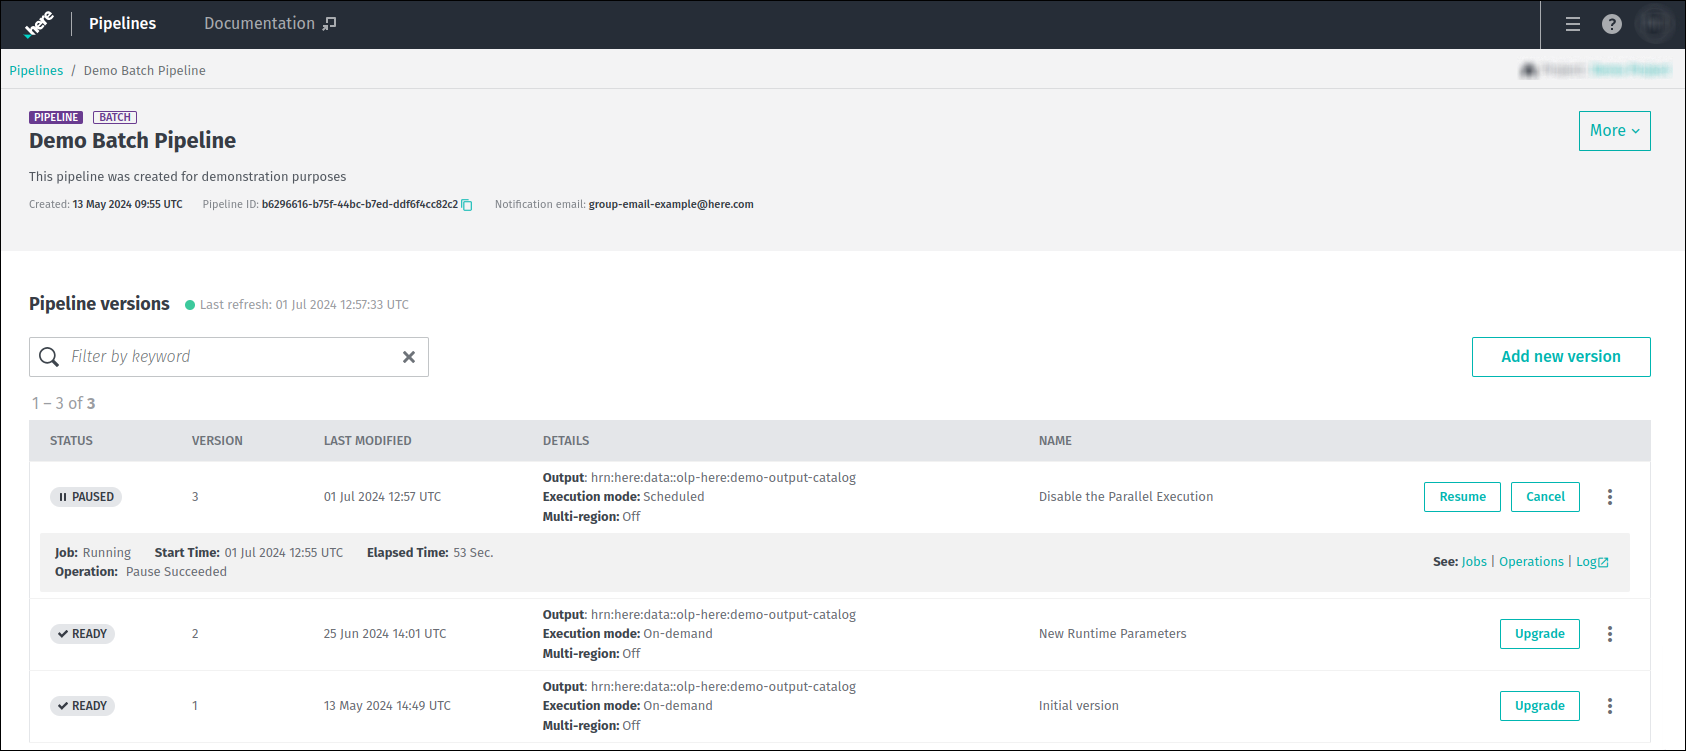Resume the paused version 3

point(1462,497)
